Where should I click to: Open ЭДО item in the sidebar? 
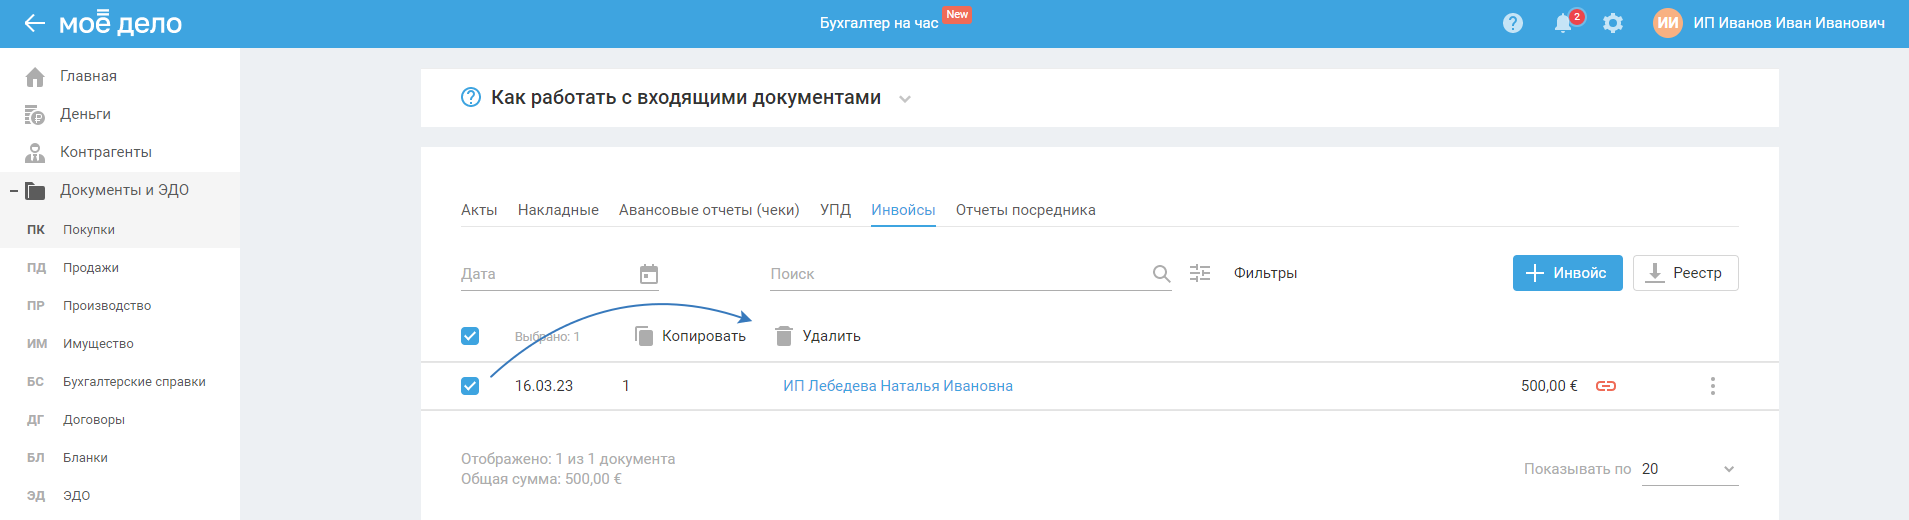point(76,496)
